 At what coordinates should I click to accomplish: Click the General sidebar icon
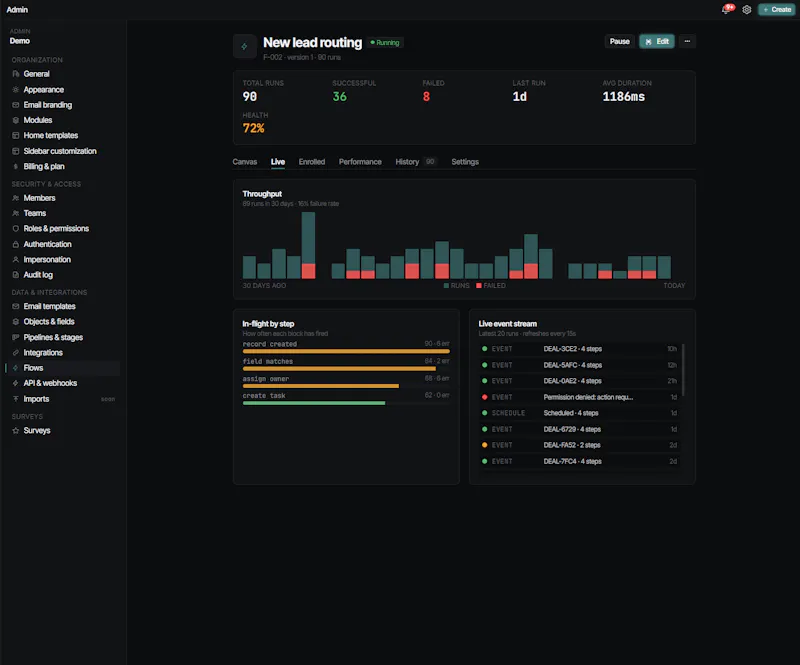[16, 74]
